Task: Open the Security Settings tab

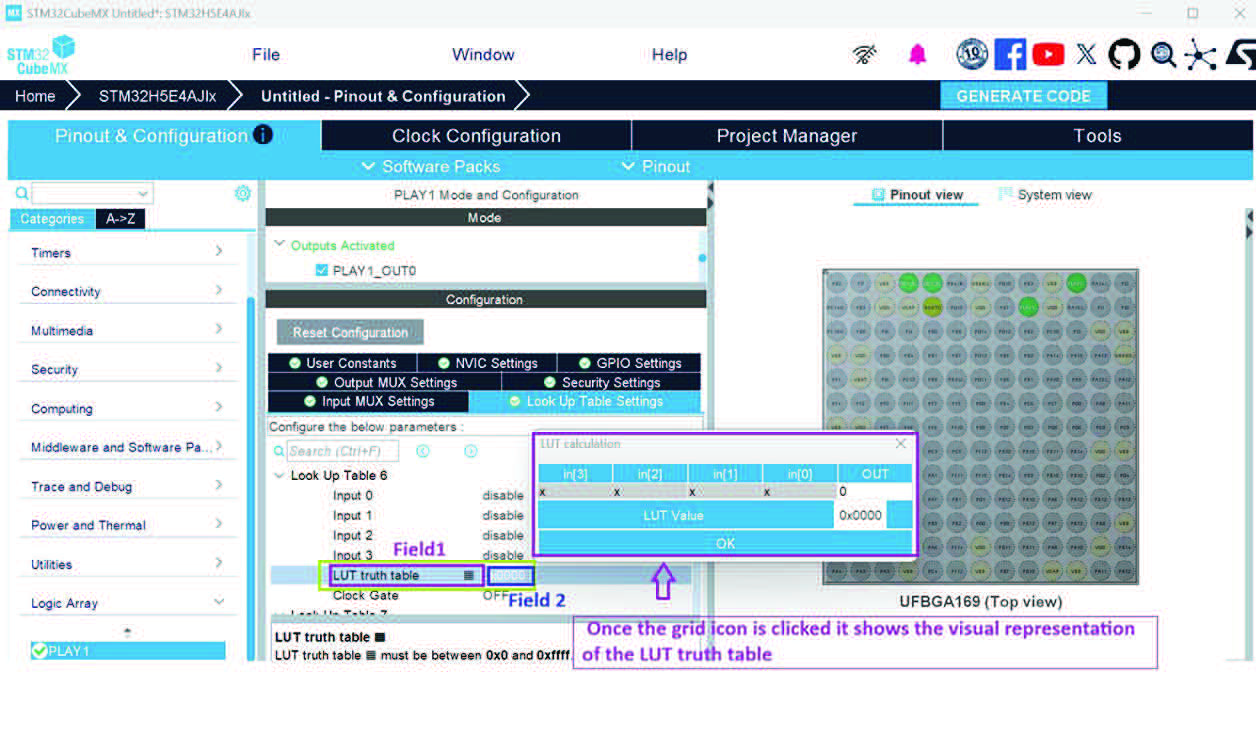Action: (x=601, y=382)
